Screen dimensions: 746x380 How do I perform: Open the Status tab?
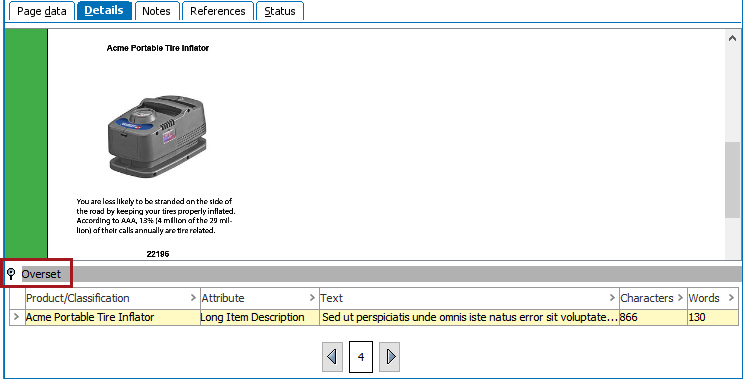click(280, 11)
